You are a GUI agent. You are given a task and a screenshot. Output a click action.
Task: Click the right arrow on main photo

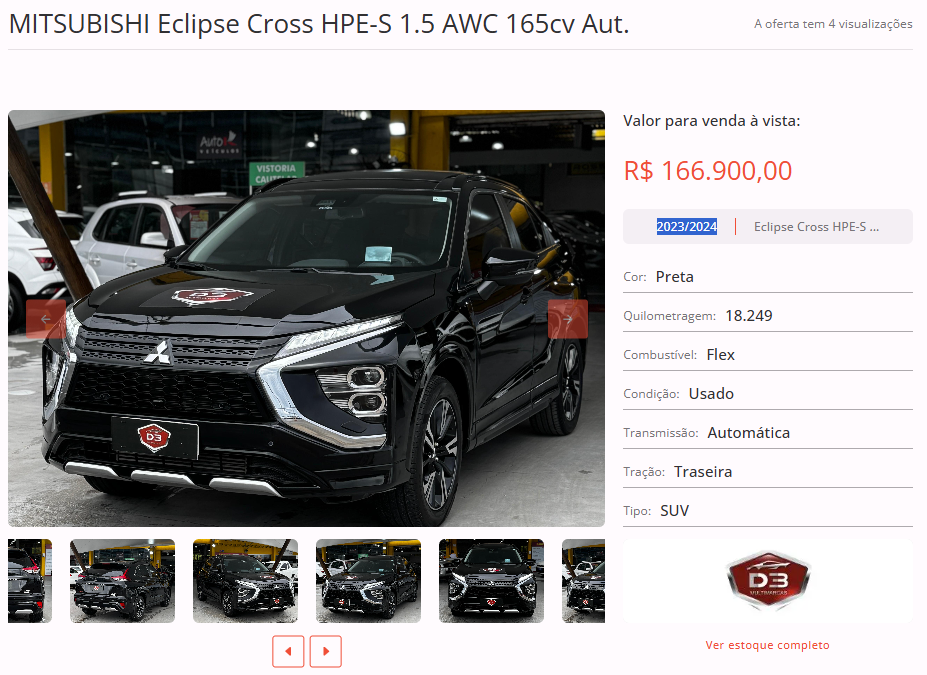(568, 319)
